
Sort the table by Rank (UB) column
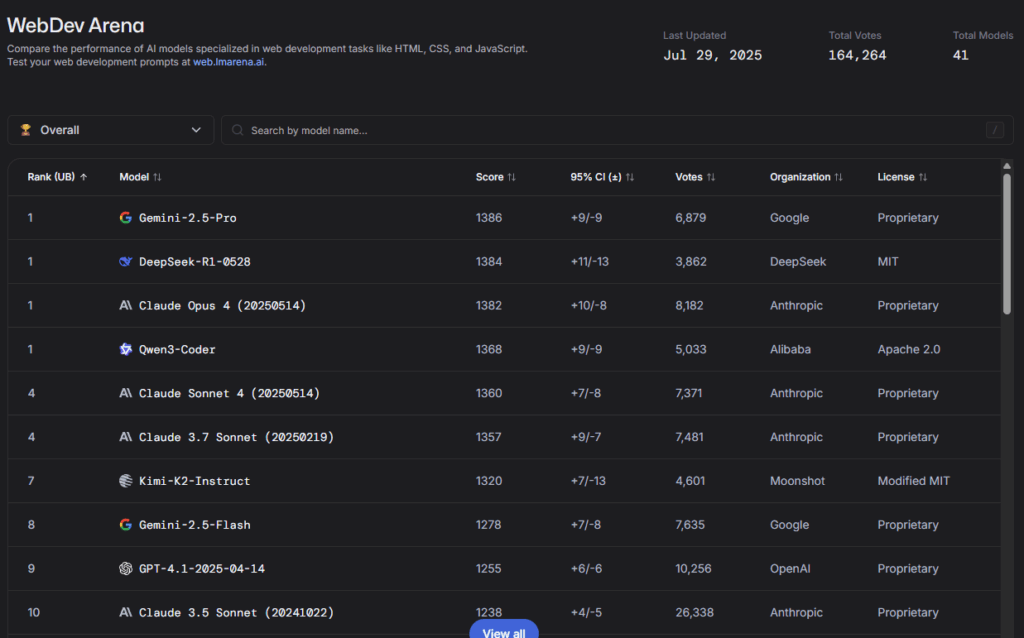pos(57,177)
